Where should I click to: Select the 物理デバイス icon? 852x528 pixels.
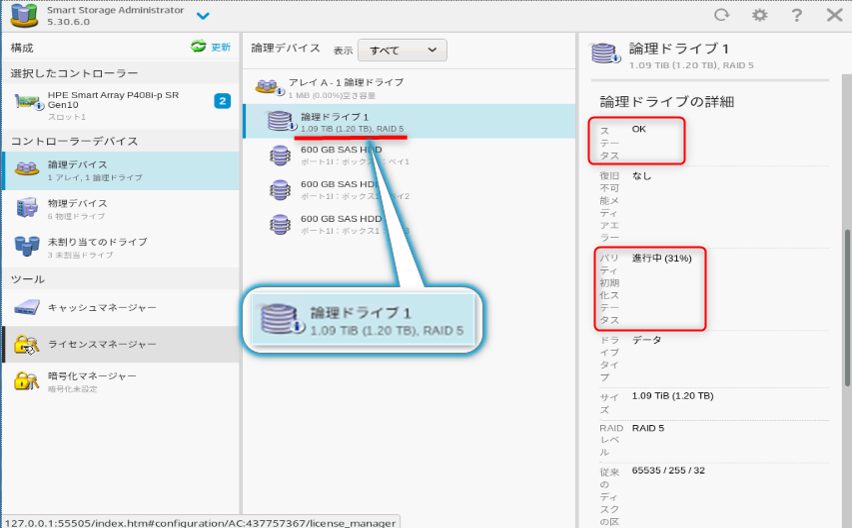coord(27,208)
